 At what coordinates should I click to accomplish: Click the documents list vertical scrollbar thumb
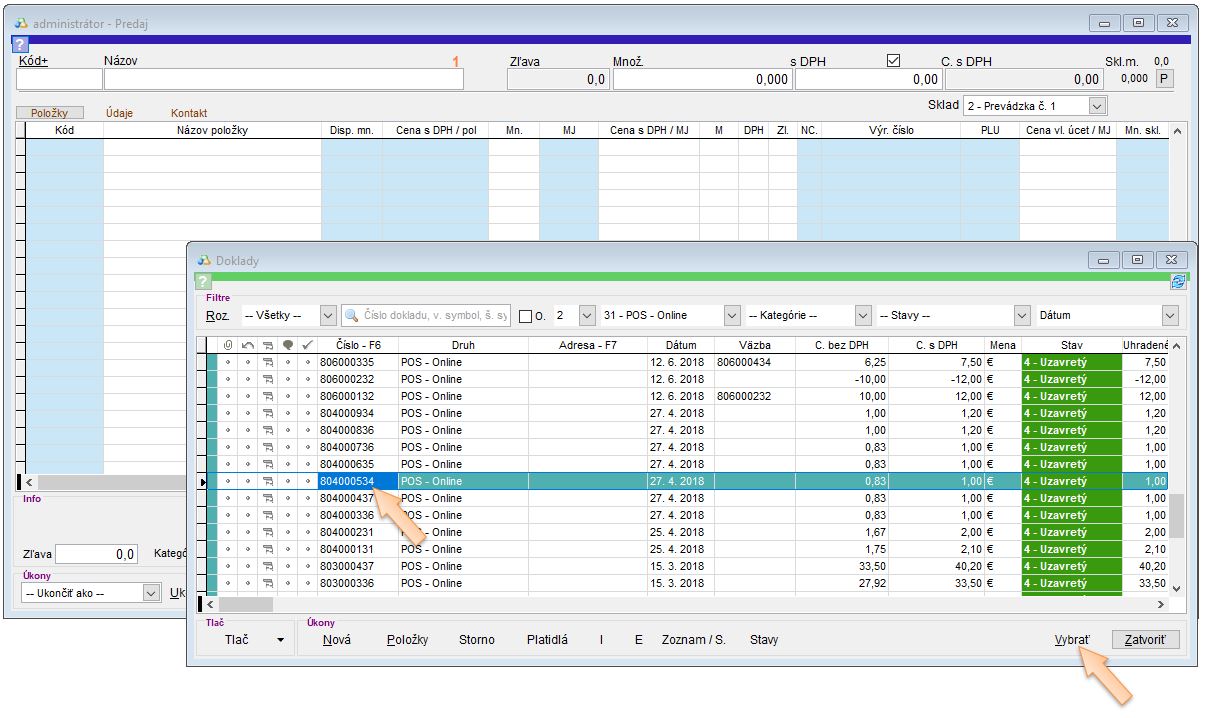coord(1176,515)
